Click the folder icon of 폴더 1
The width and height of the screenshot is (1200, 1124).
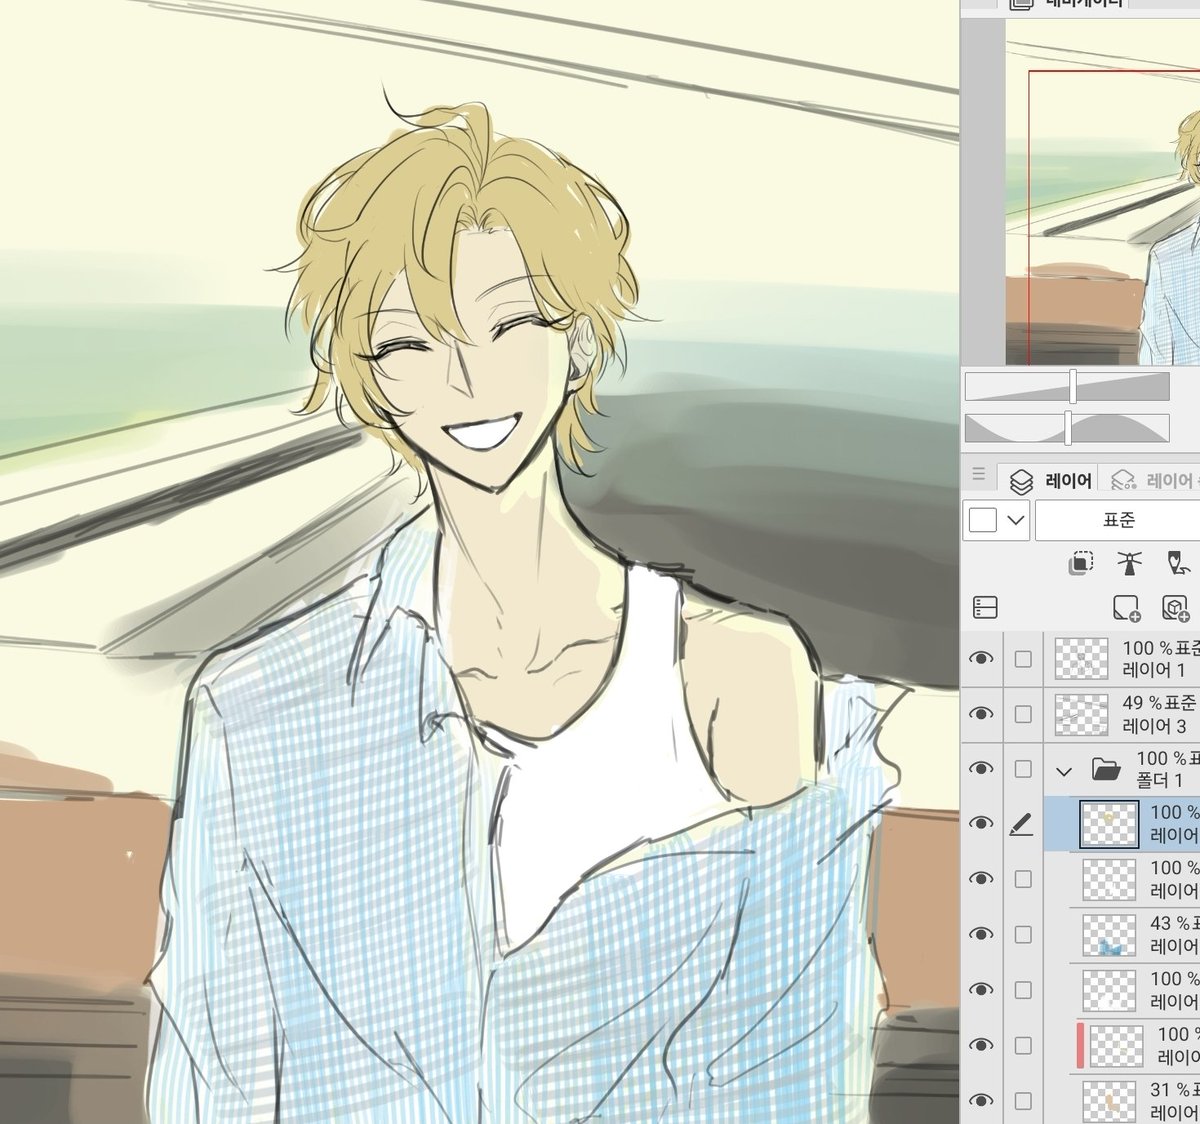tap(1105, 769)
